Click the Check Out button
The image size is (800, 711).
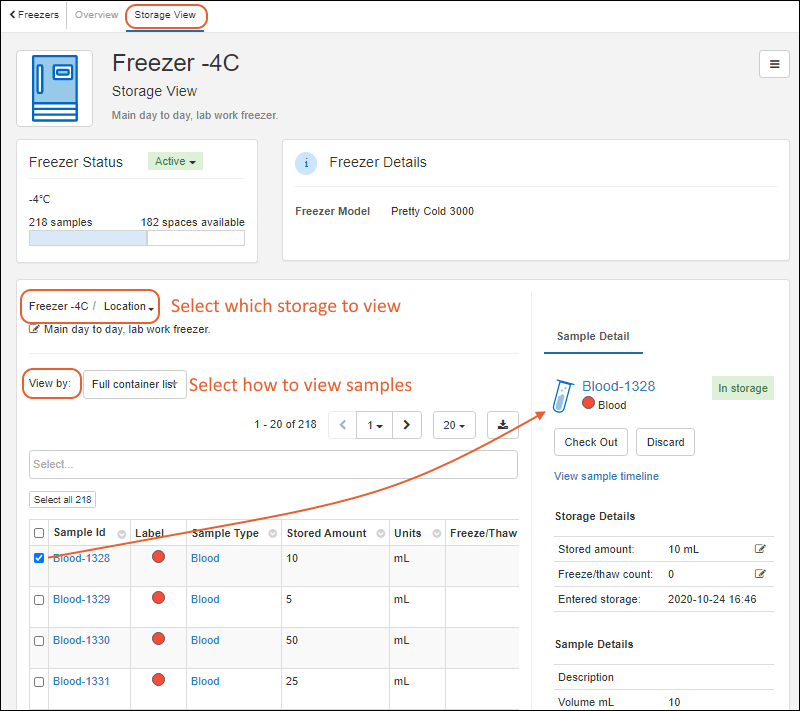591,442
